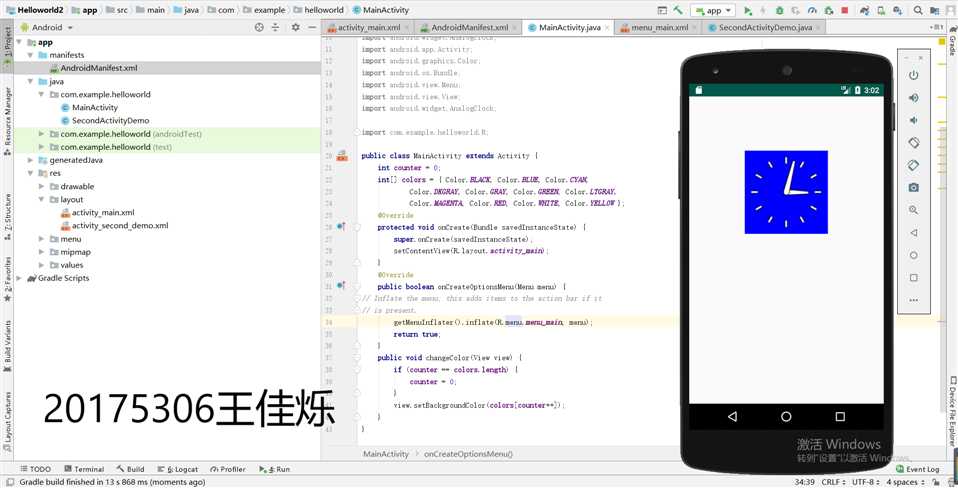Open Project panel settings gear

296,27
